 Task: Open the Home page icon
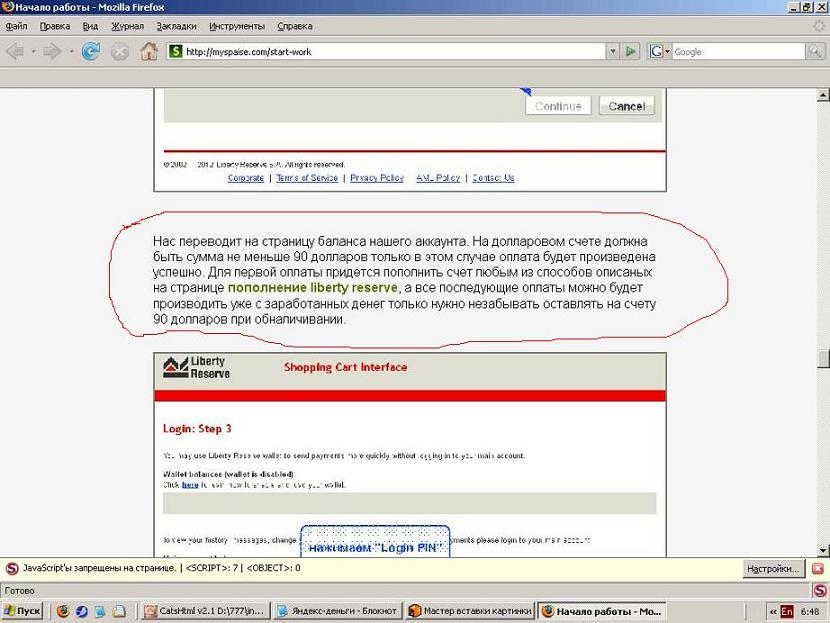149,51
